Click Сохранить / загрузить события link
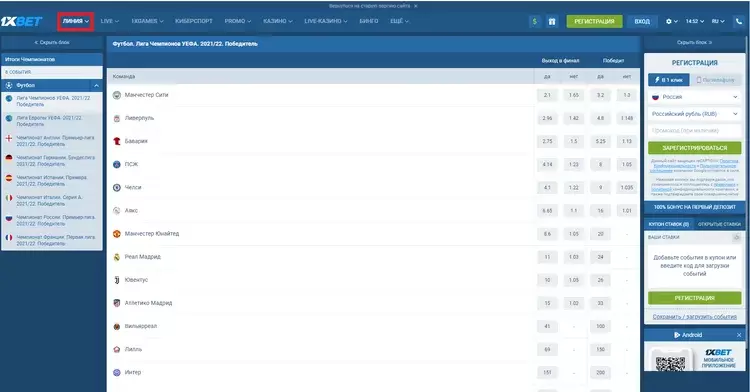Screen dimensions: 750x392 point(695,316)
